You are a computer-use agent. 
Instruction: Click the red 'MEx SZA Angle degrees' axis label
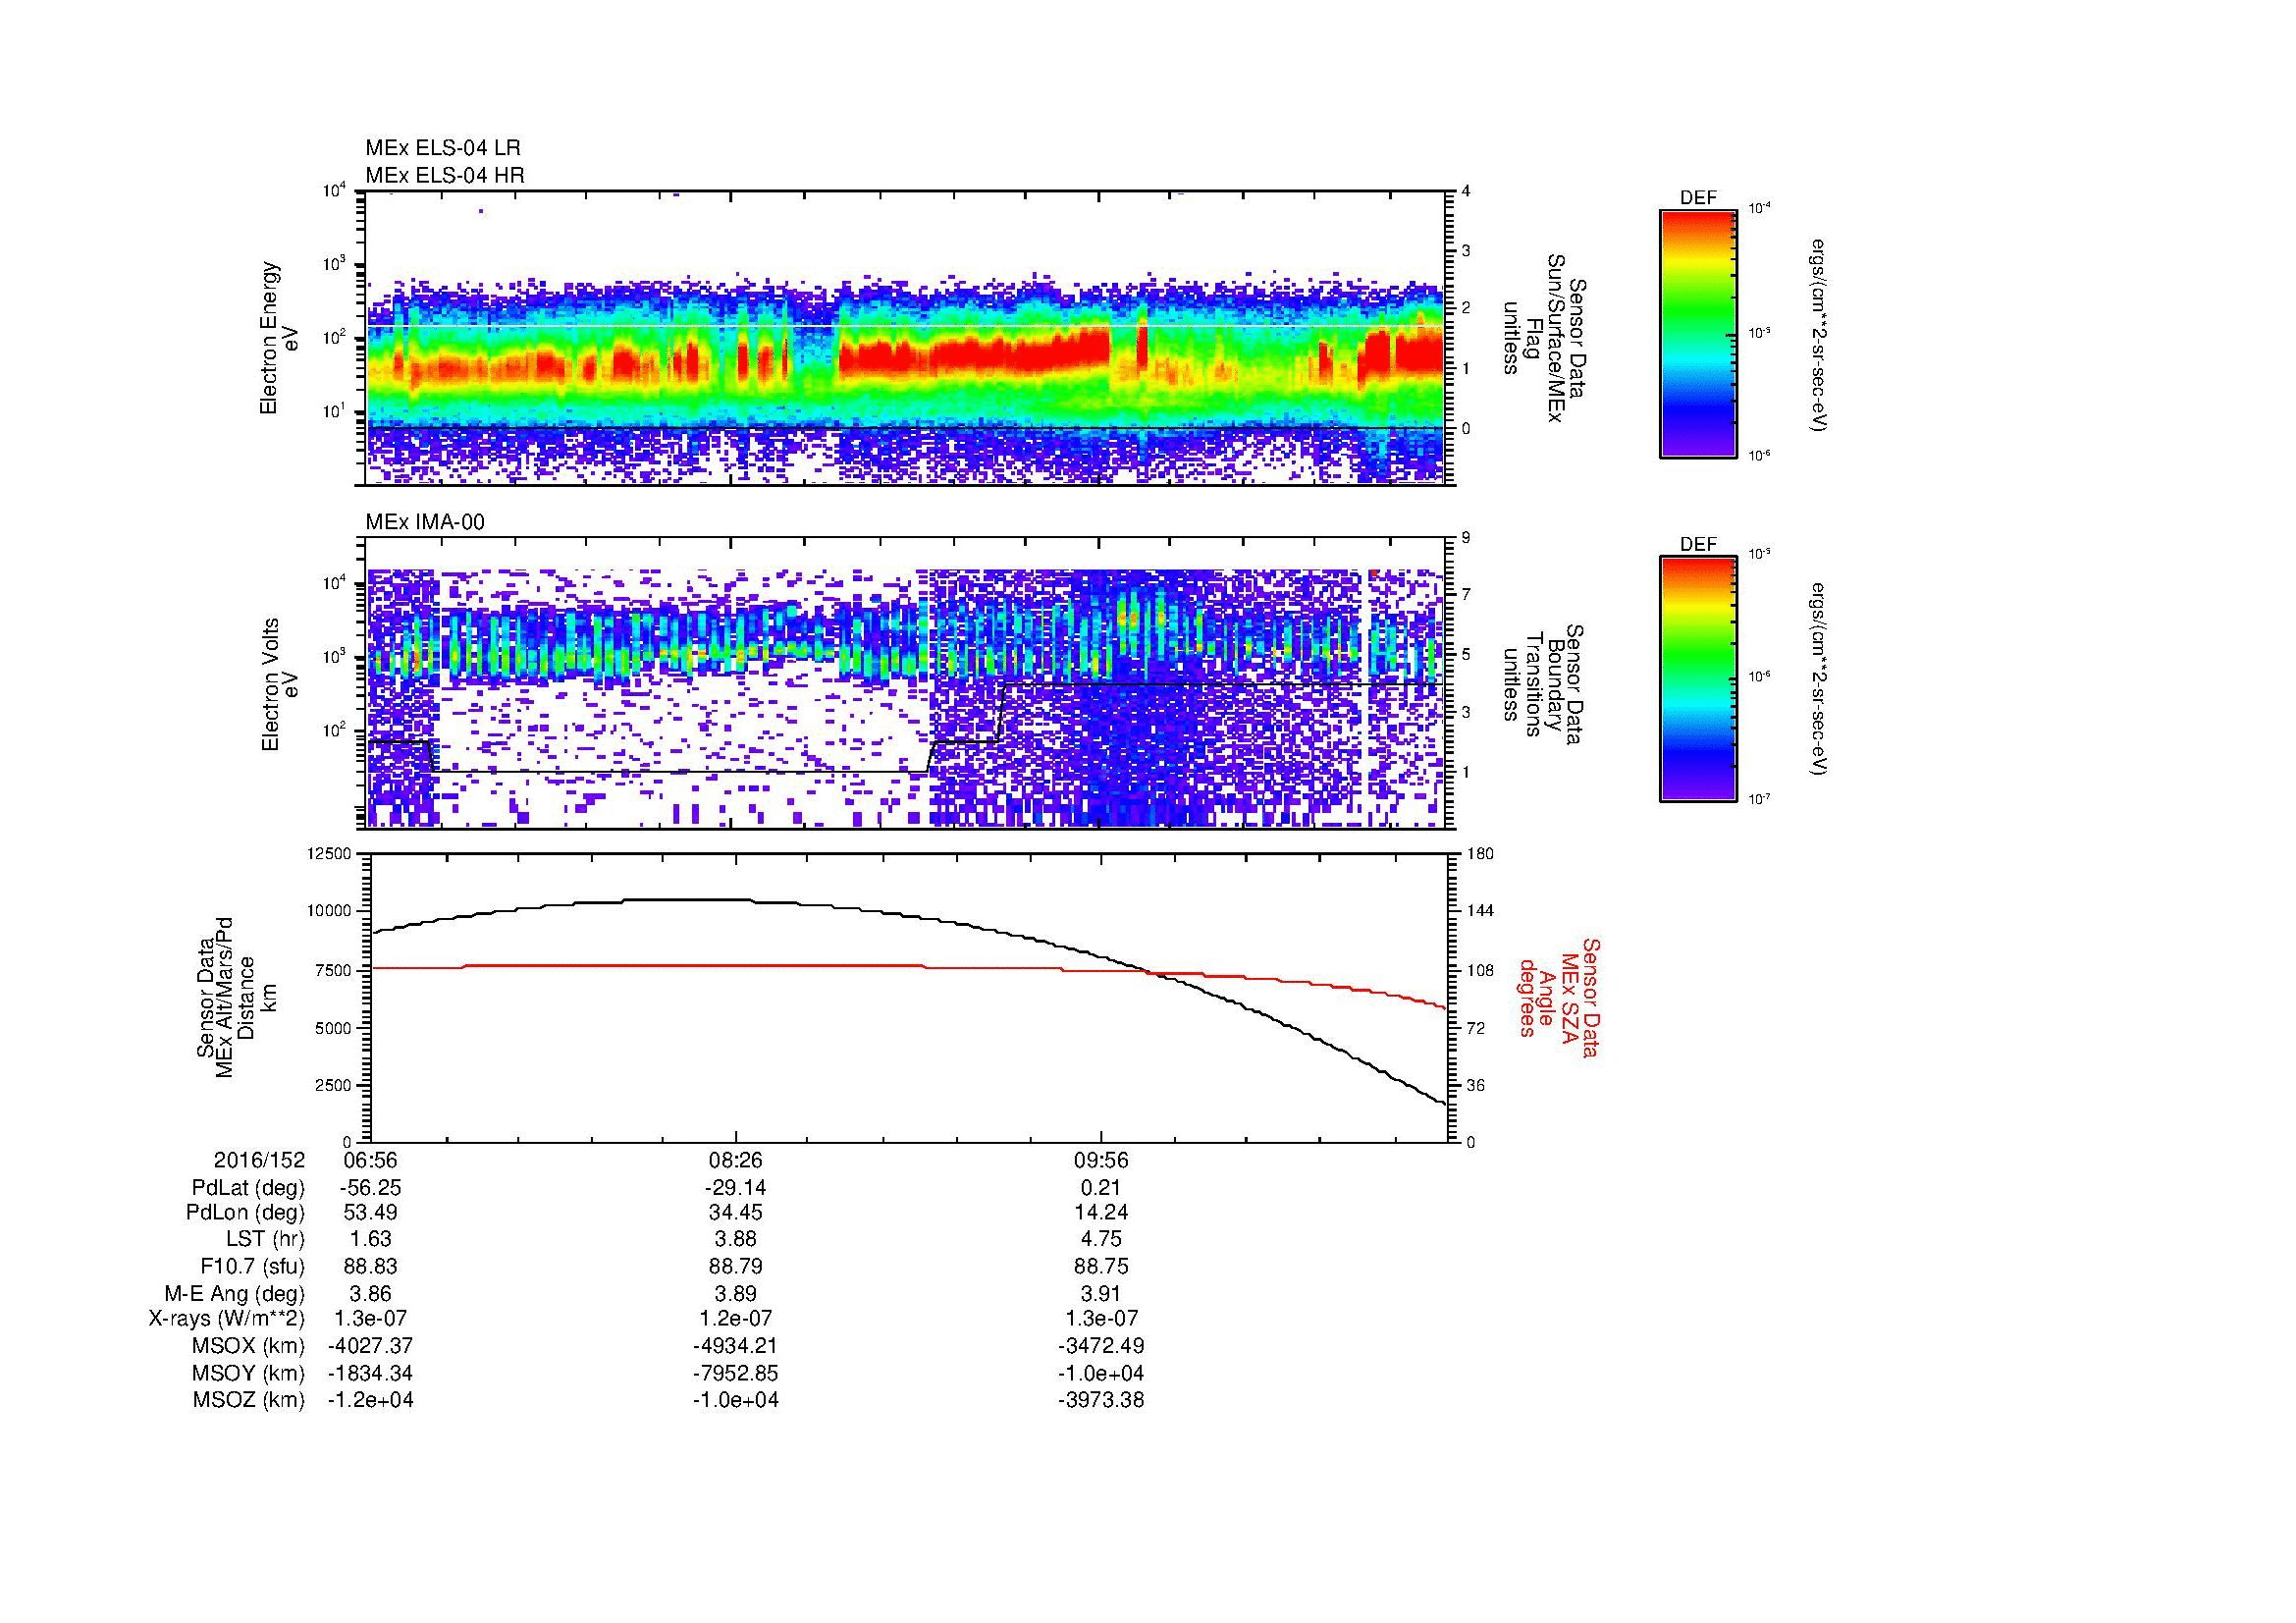[1560, 997]
